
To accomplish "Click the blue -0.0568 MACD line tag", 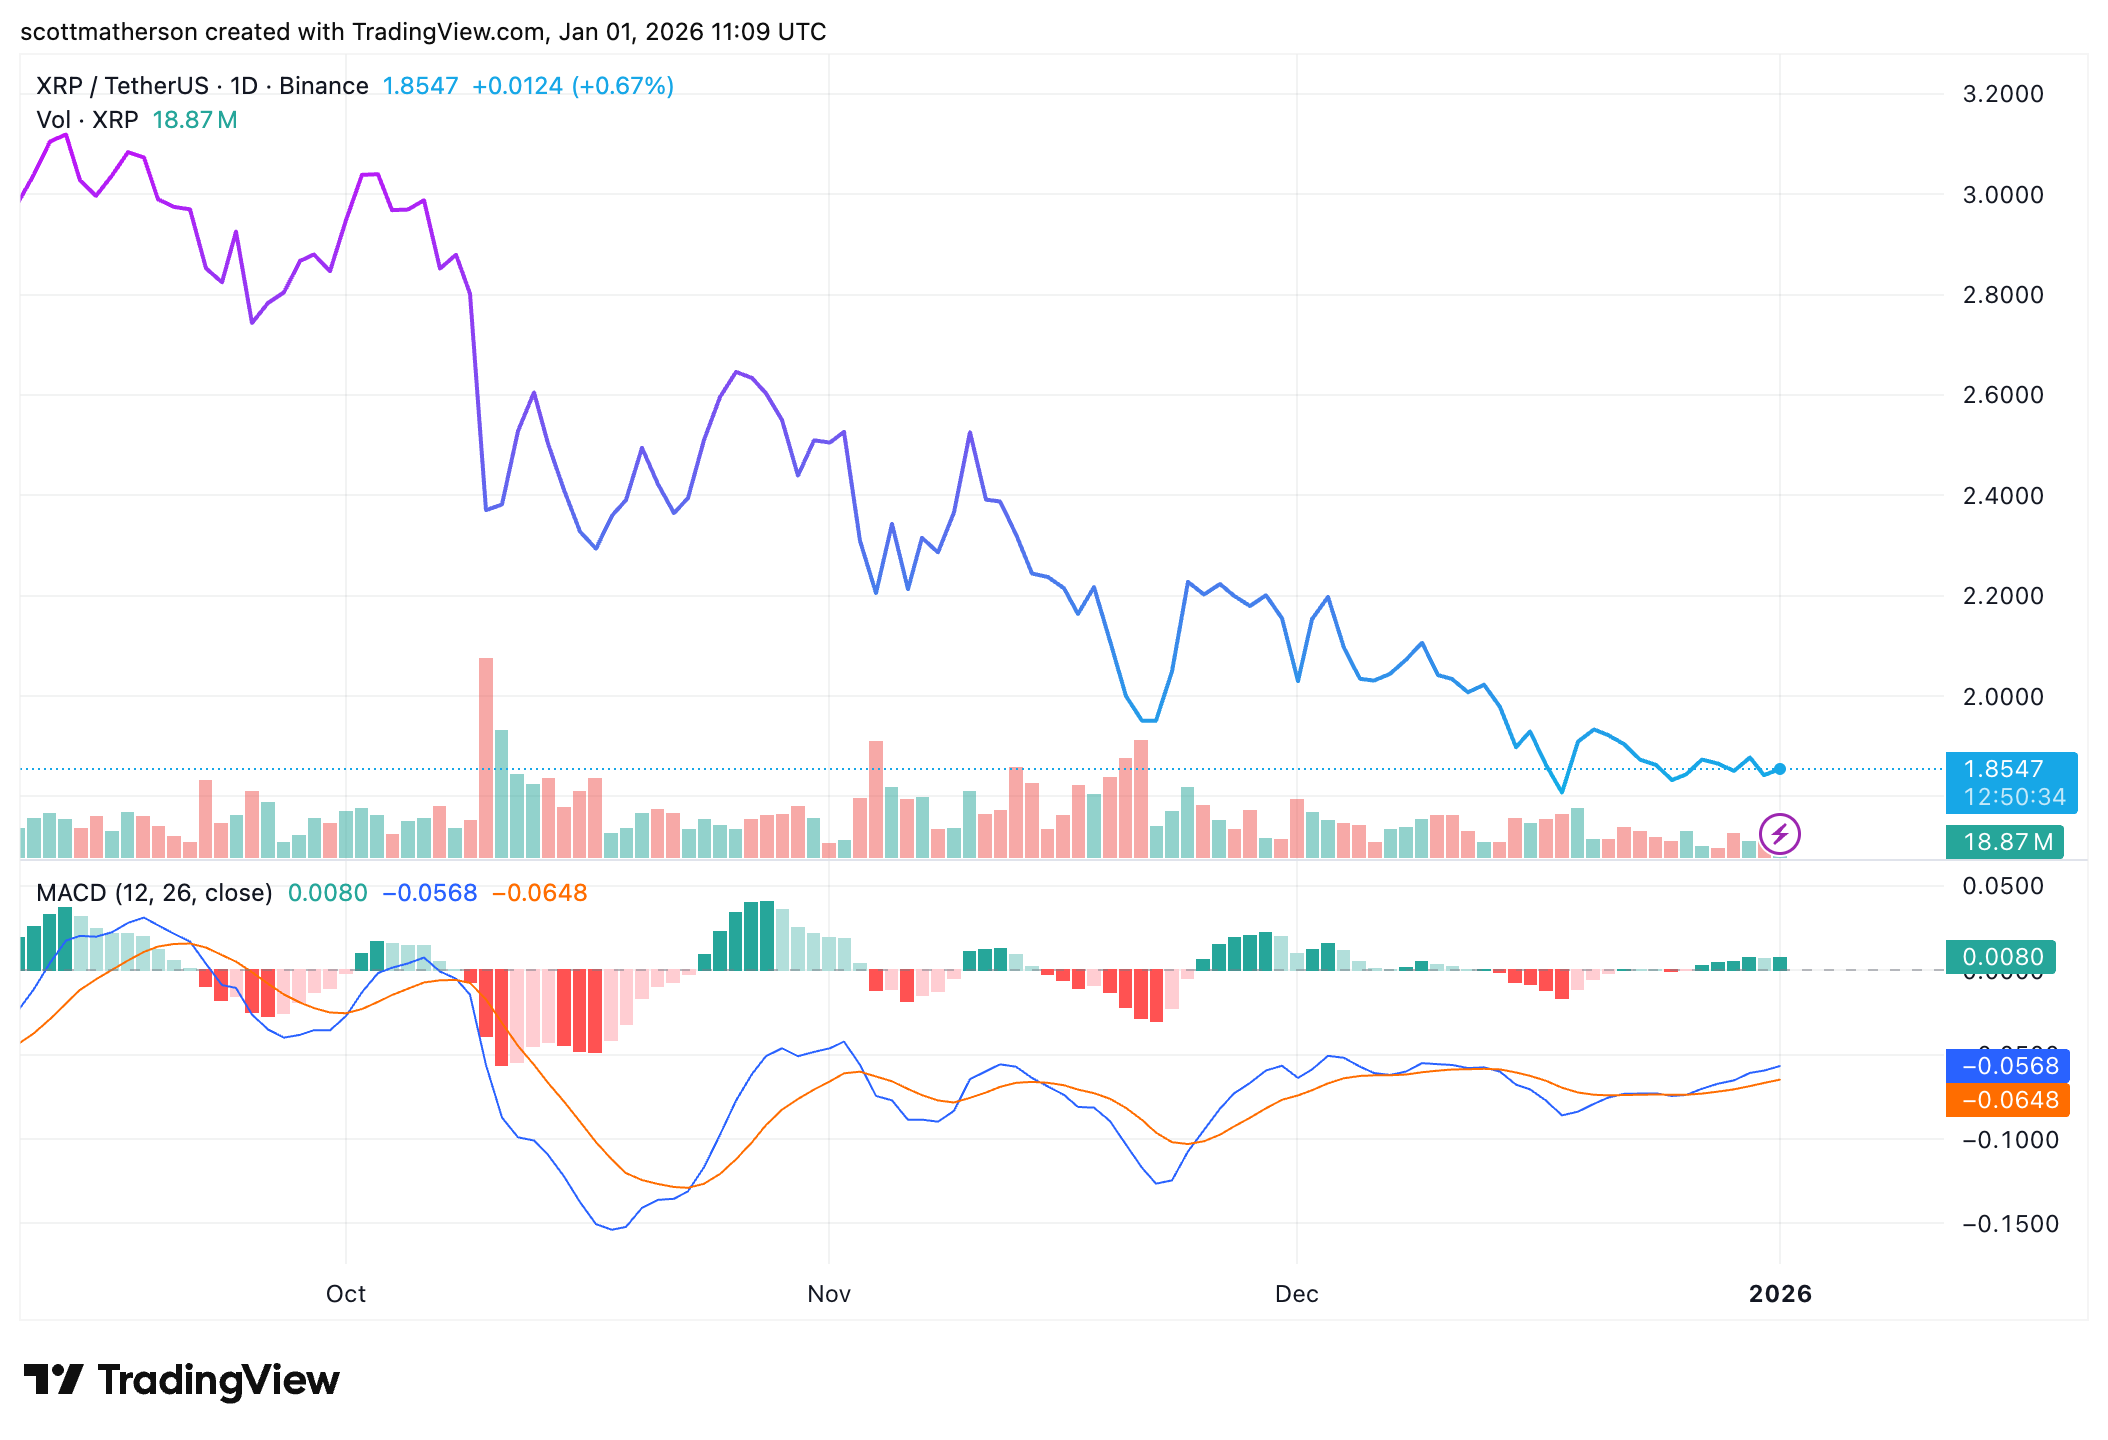I will 2008,1066.
